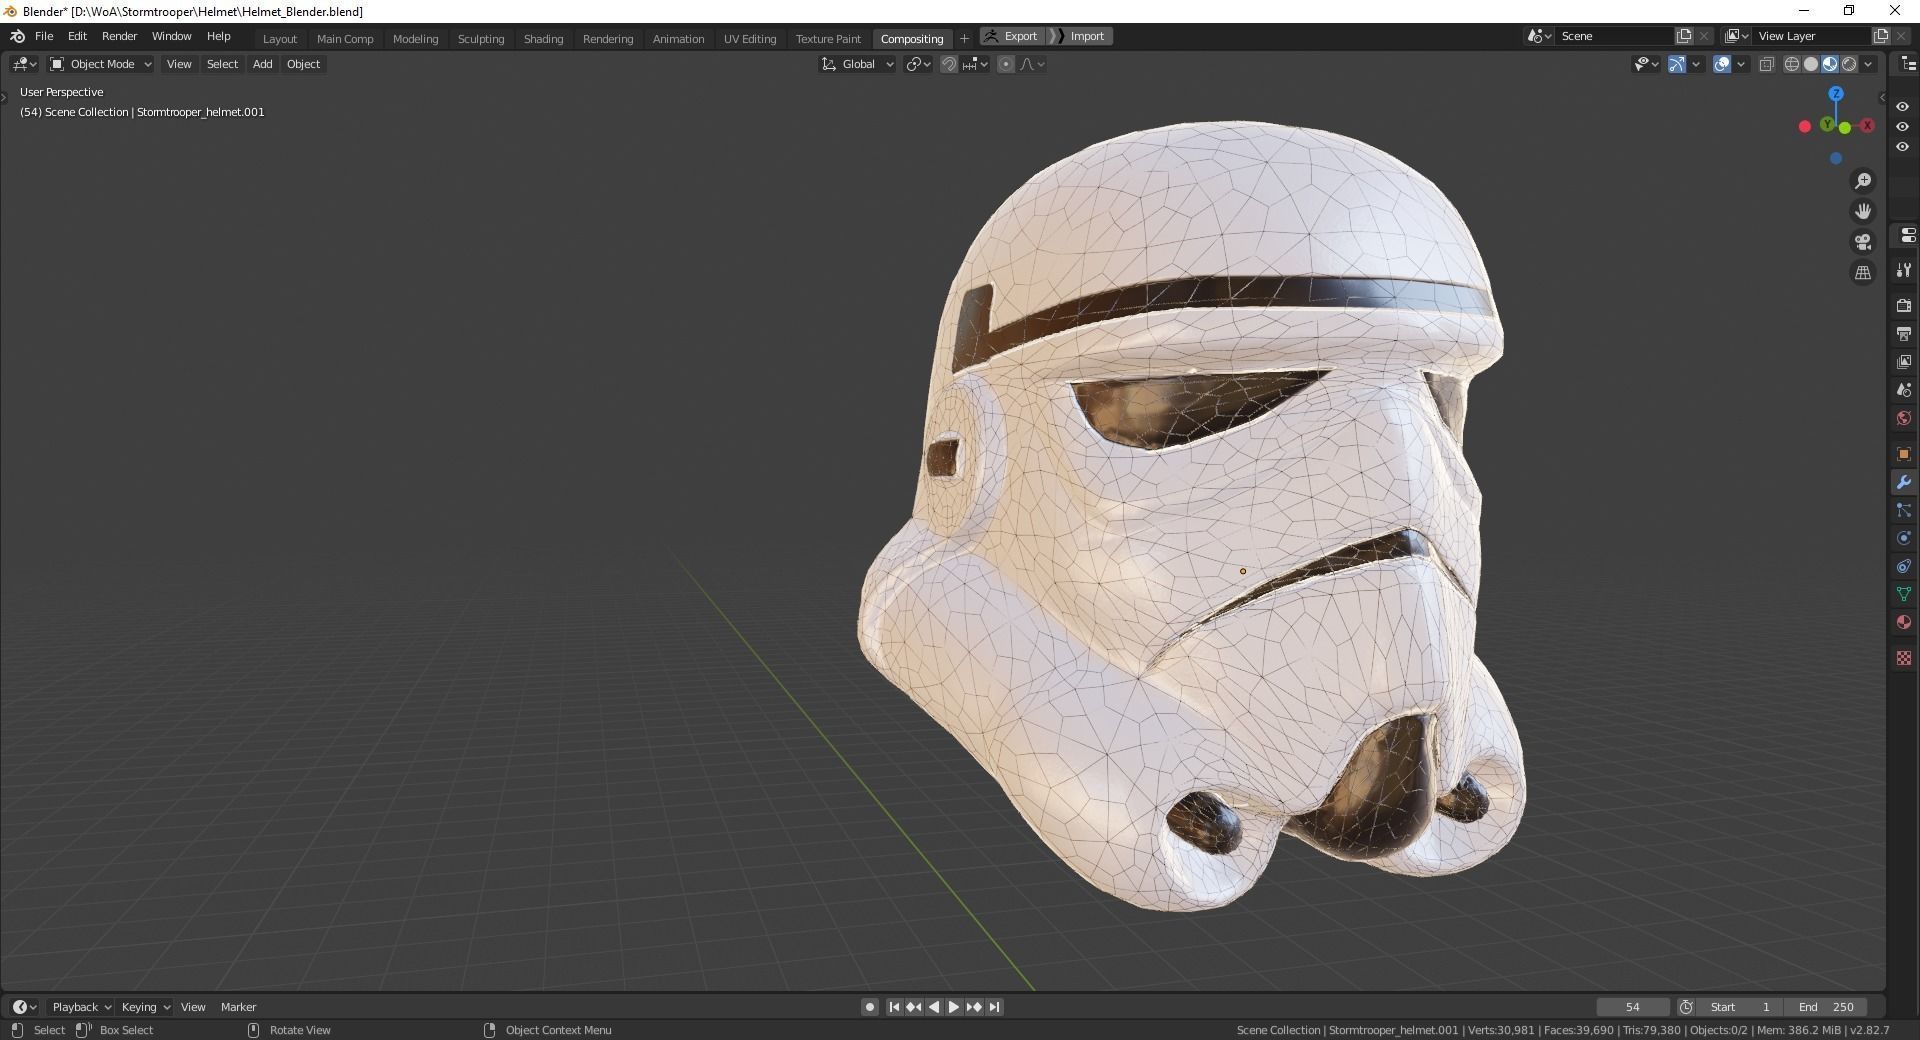
Task: Switch orthographic/perspective grid icon
Action: point(1863,272)
